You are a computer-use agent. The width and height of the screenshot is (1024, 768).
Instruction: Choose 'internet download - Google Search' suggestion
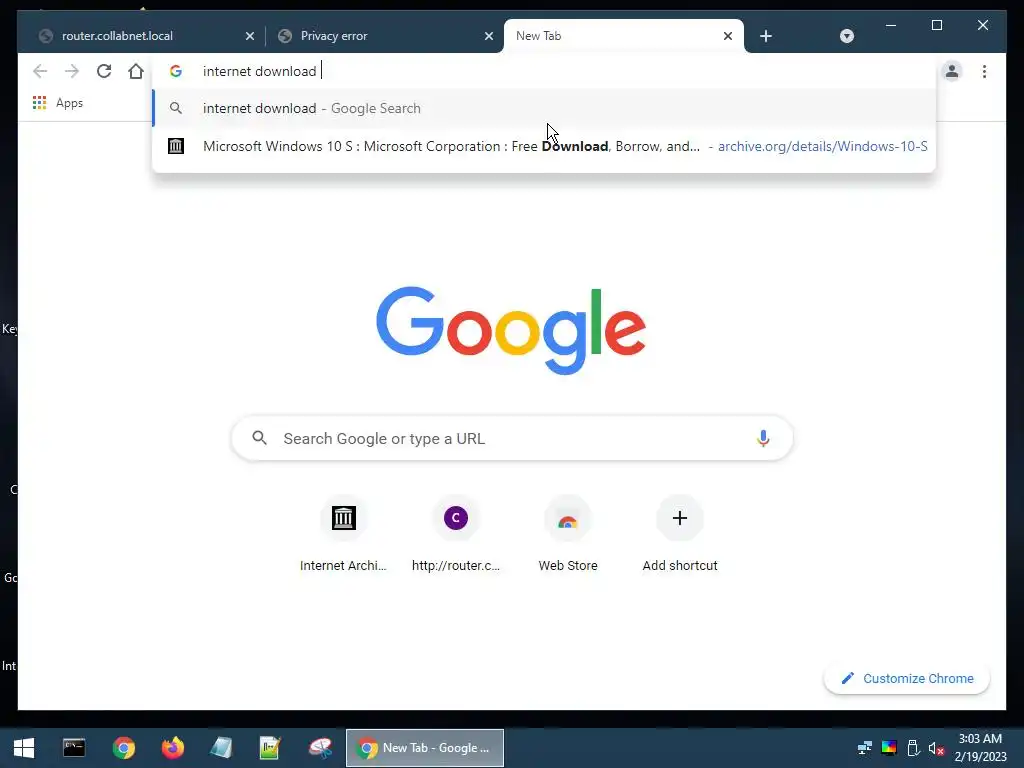[x=543, y=108]
